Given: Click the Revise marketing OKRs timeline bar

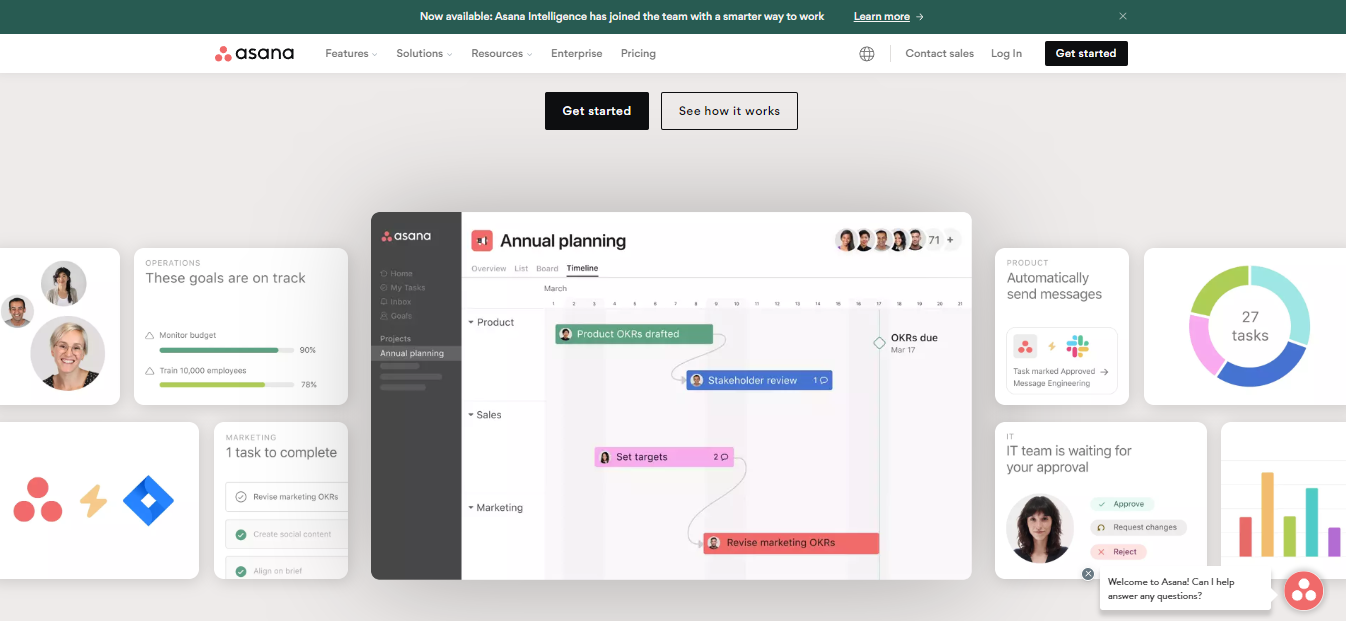Looking at the screenshot, I should click(x=791, y=543).
